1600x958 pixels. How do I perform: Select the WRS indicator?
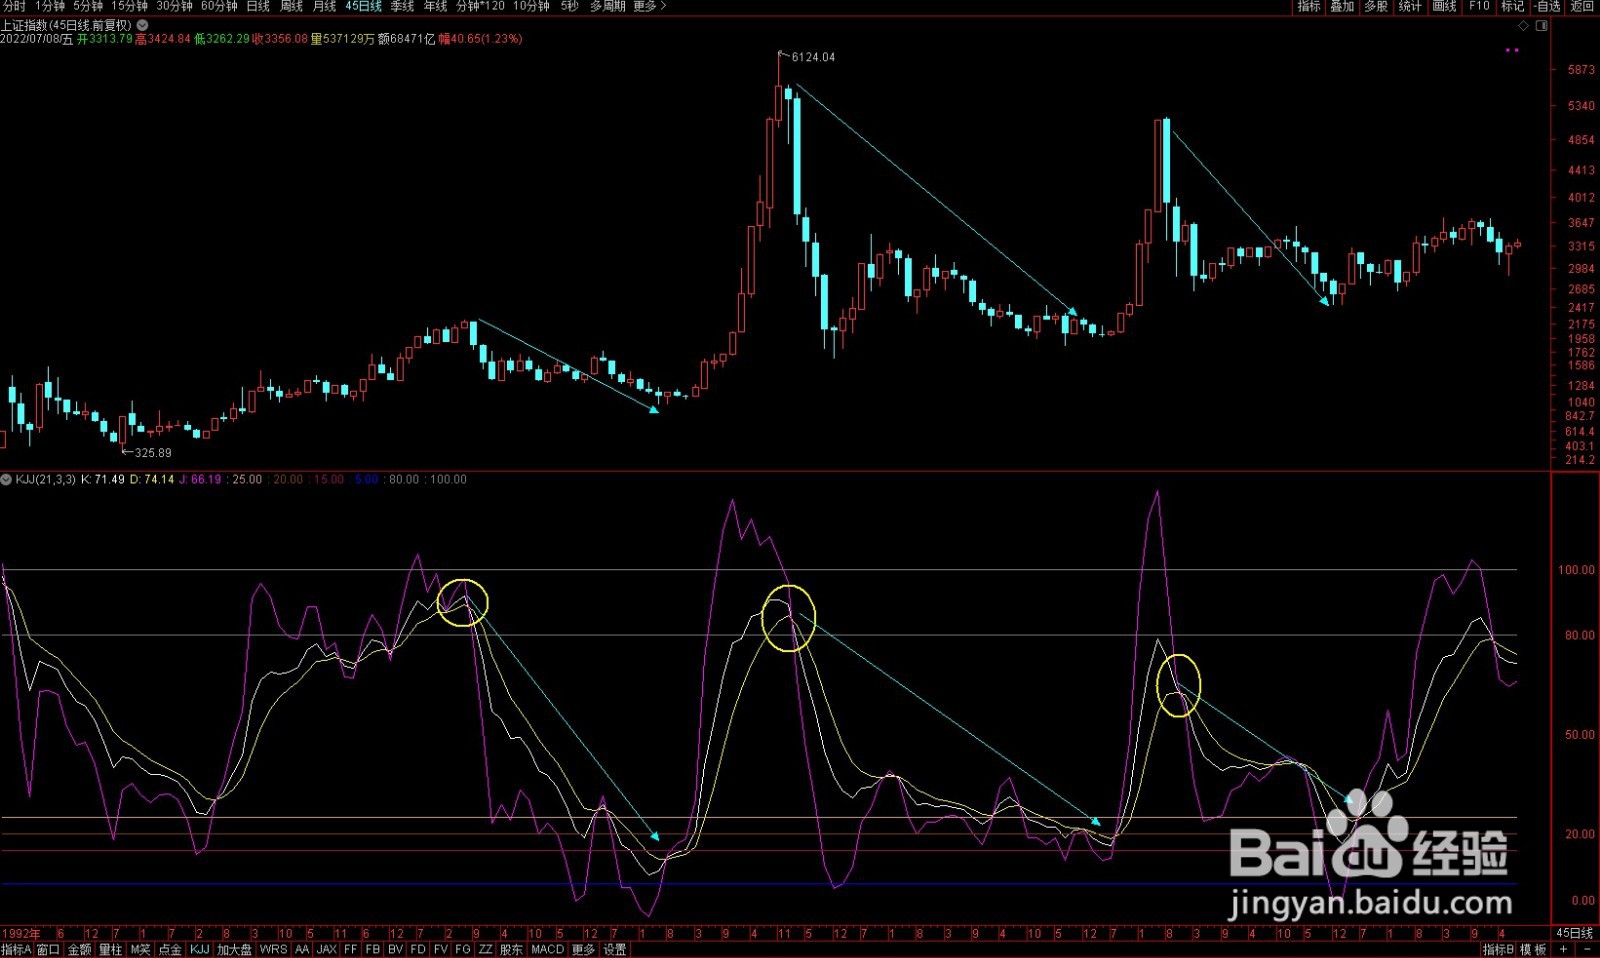tap(273, 950)
